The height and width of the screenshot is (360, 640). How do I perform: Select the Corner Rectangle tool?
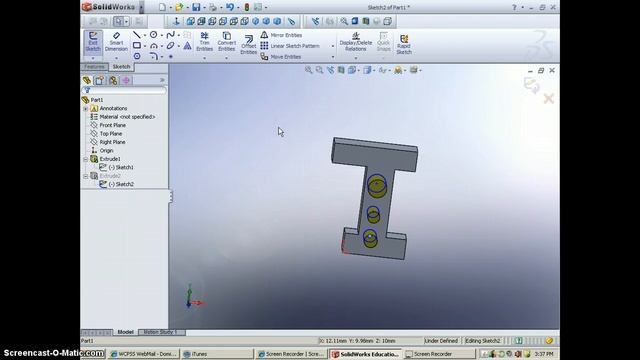[137, 46]
